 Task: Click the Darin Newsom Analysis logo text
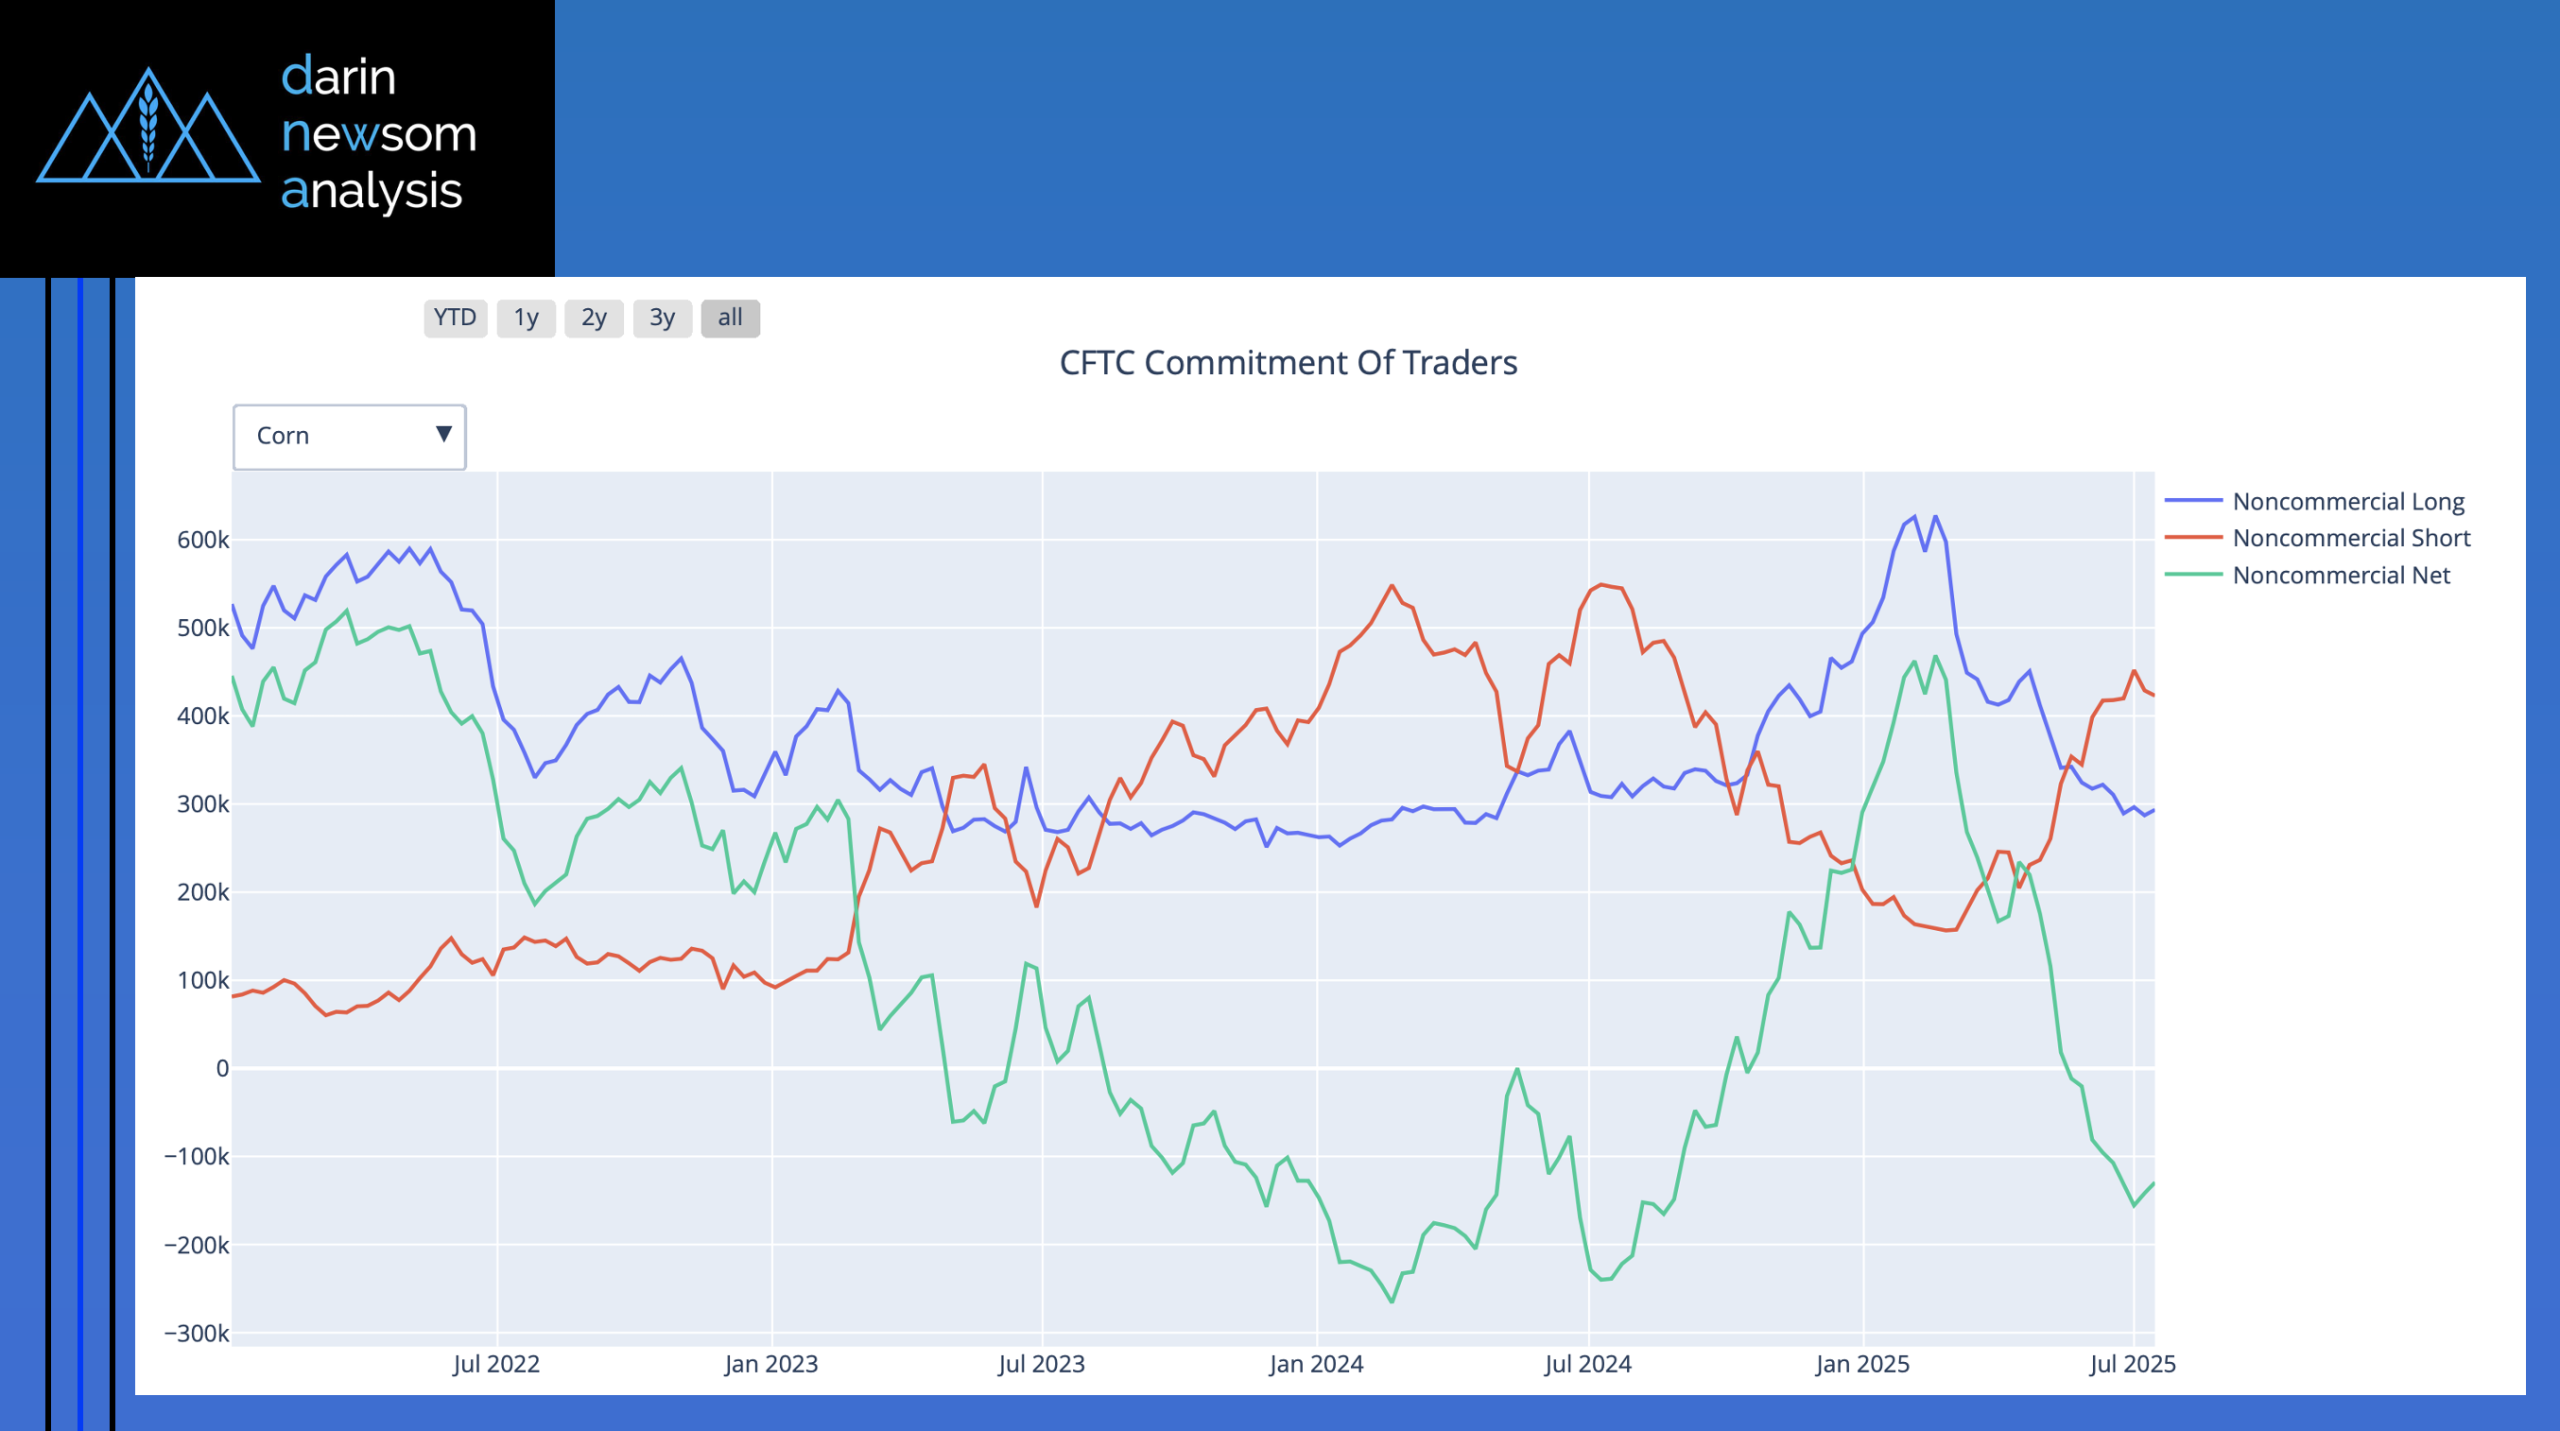(x=378, y=134)
